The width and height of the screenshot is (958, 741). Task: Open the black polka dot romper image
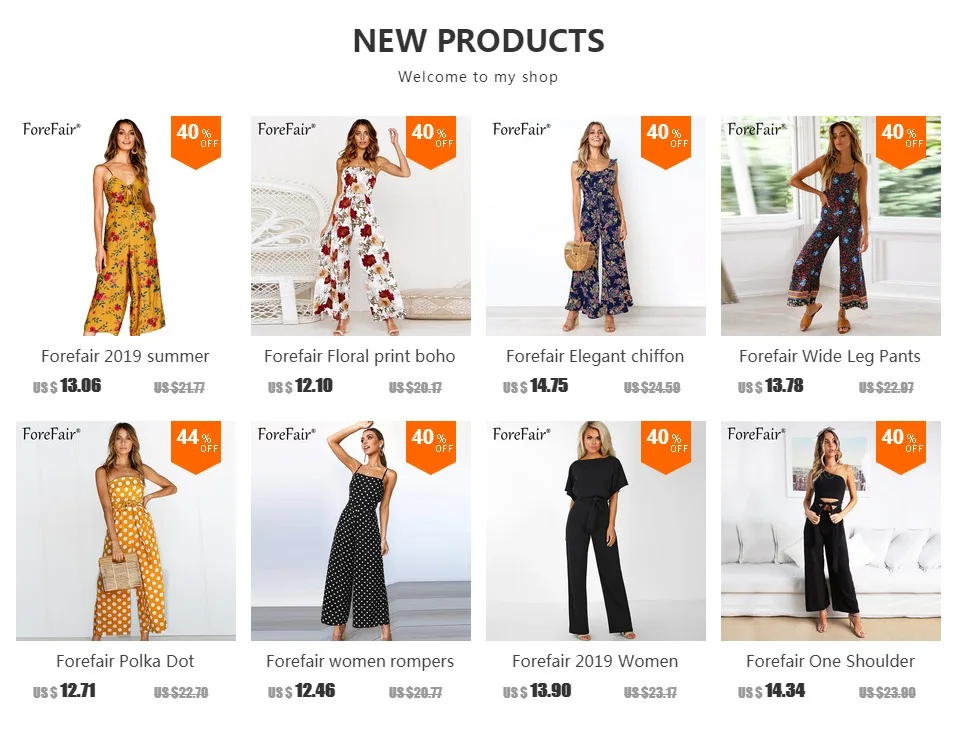[x=360, y=530]
